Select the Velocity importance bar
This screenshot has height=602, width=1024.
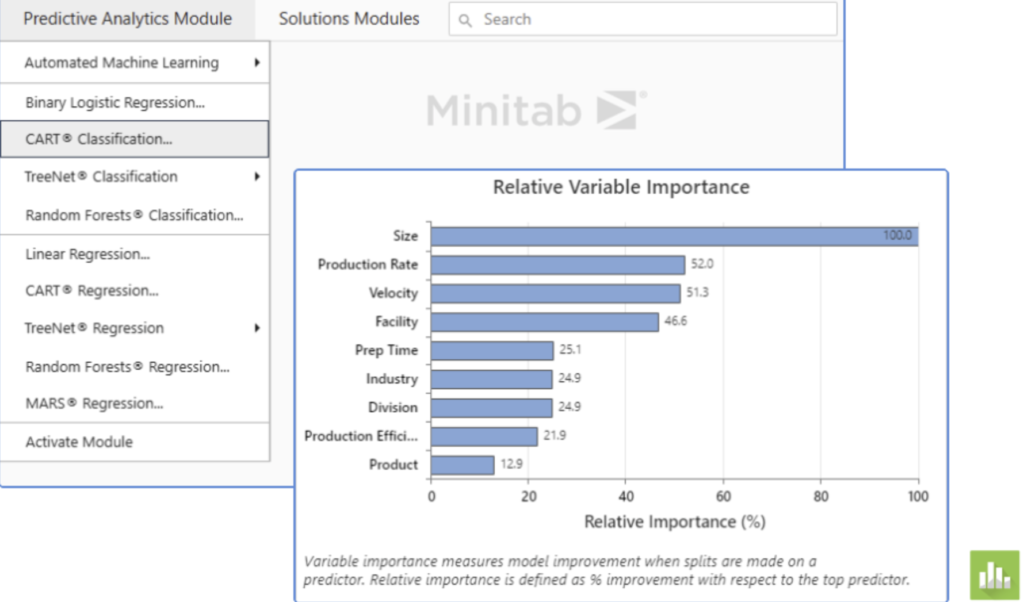coord(556,293)
